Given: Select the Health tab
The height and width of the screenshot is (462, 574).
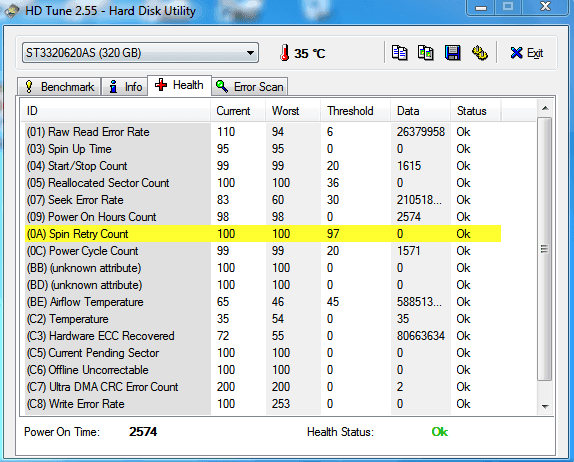Looking at the screenshot, I should tap(179, 85).
